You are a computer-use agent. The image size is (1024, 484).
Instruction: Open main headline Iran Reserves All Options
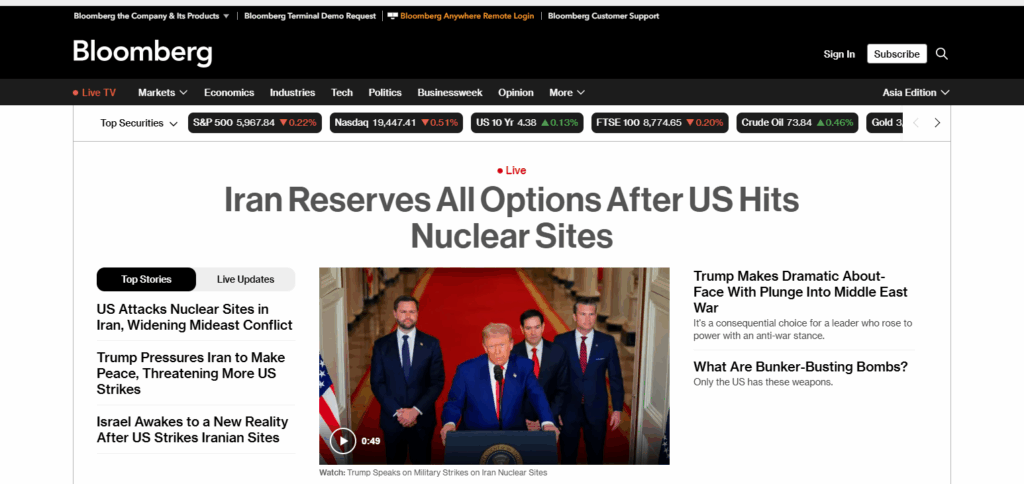511,218
